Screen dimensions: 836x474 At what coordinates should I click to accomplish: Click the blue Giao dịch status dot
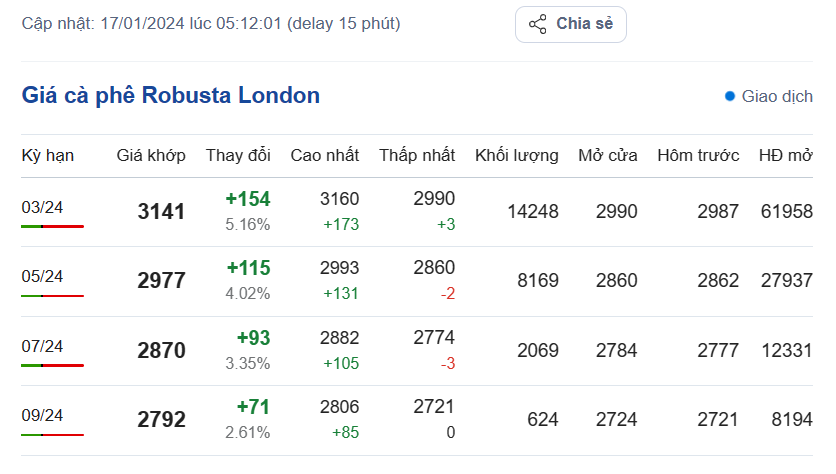coord(730,96)
